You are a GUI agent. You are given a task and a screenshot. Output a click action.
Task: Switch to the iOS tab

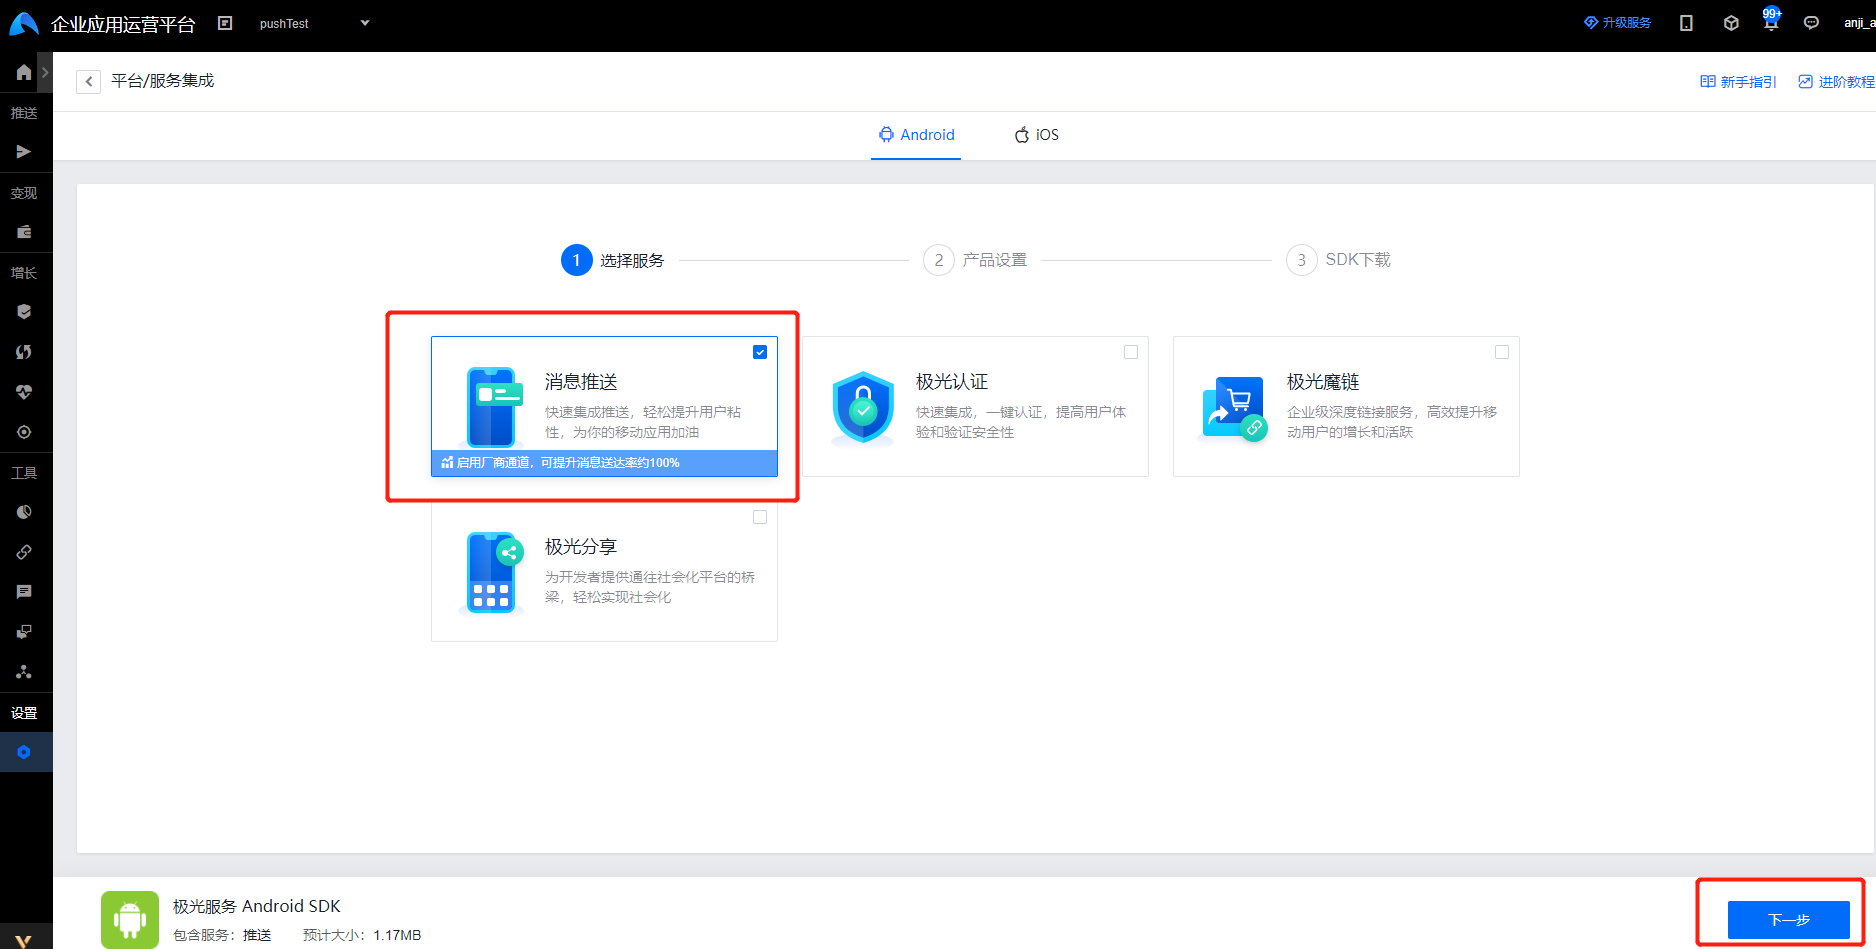(1036, 135)
